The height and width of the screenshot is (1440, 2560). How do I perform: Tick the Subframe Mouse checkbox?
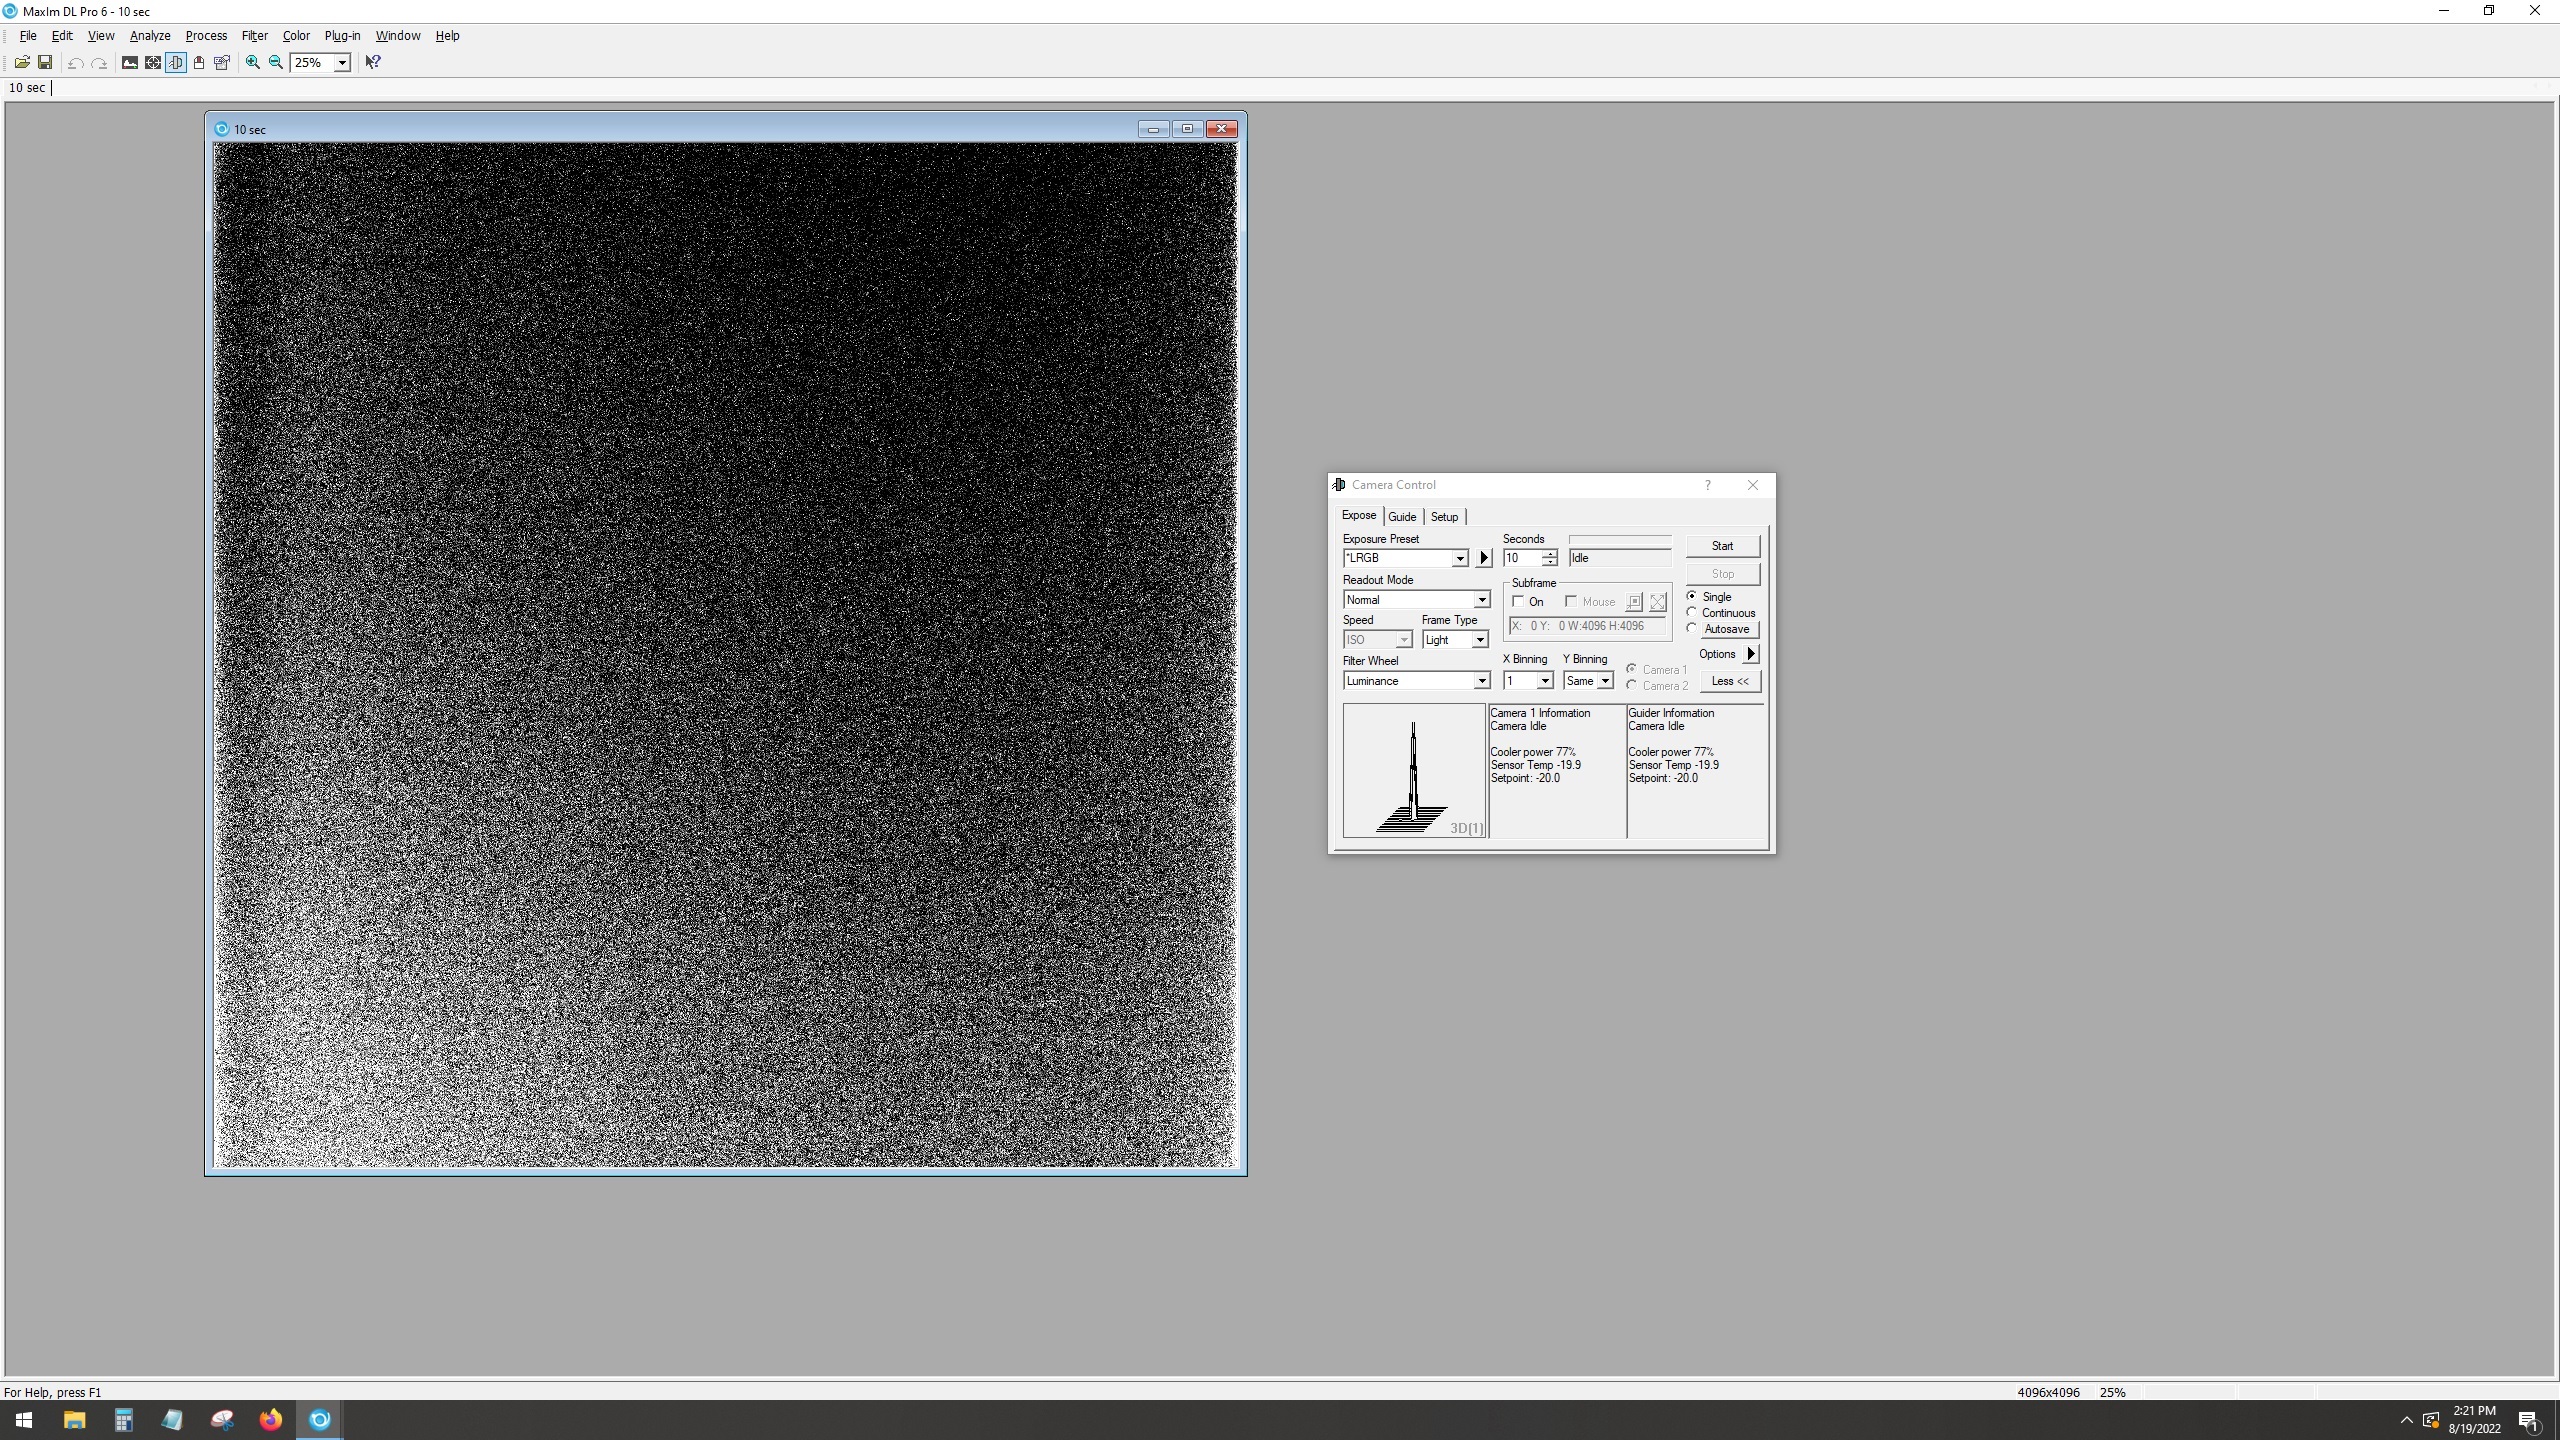click(x=1571, y=601)
